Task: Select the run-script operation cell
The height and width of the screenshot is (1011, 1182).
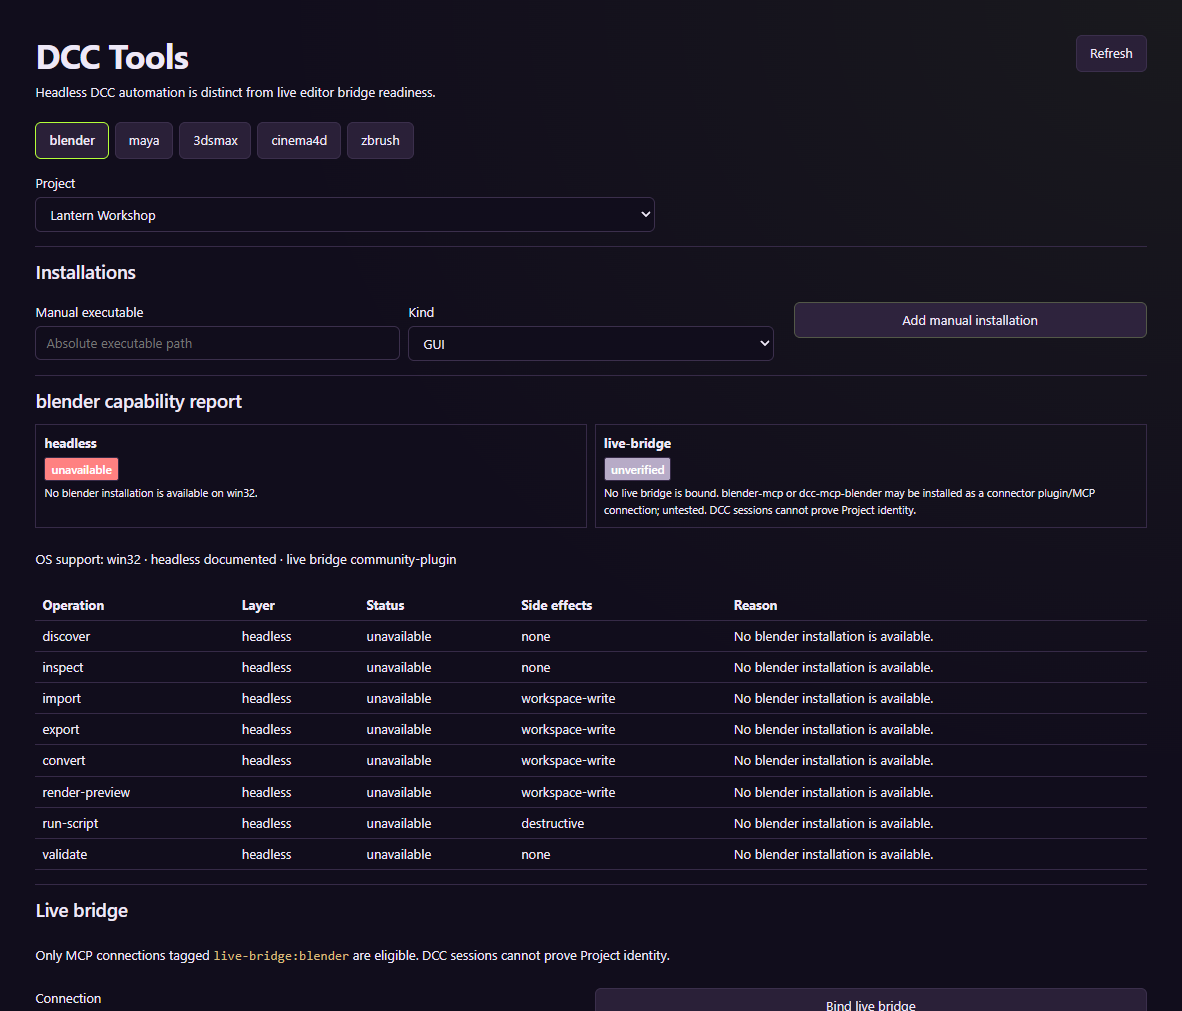Action: (70, 823)
